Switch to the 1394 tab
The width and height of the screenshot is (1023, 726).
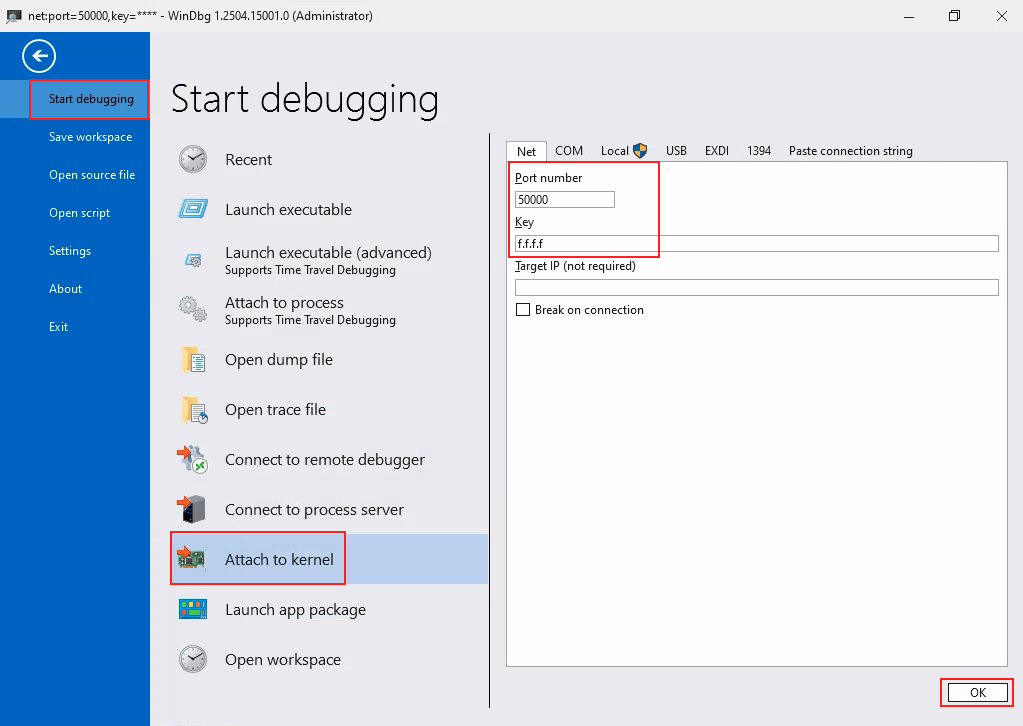759,151
